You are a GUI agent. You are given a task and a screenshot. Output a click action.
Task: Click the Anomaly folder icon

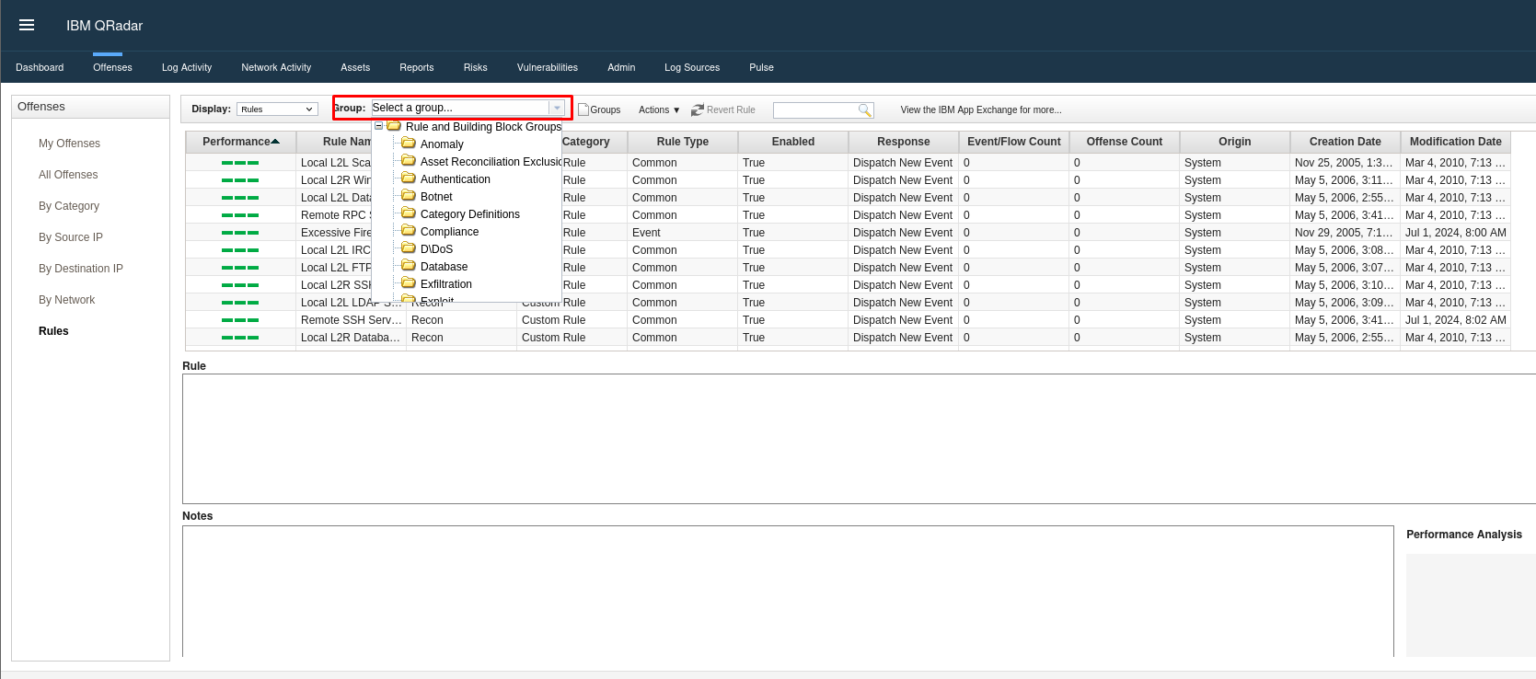[x=408, y=144]
